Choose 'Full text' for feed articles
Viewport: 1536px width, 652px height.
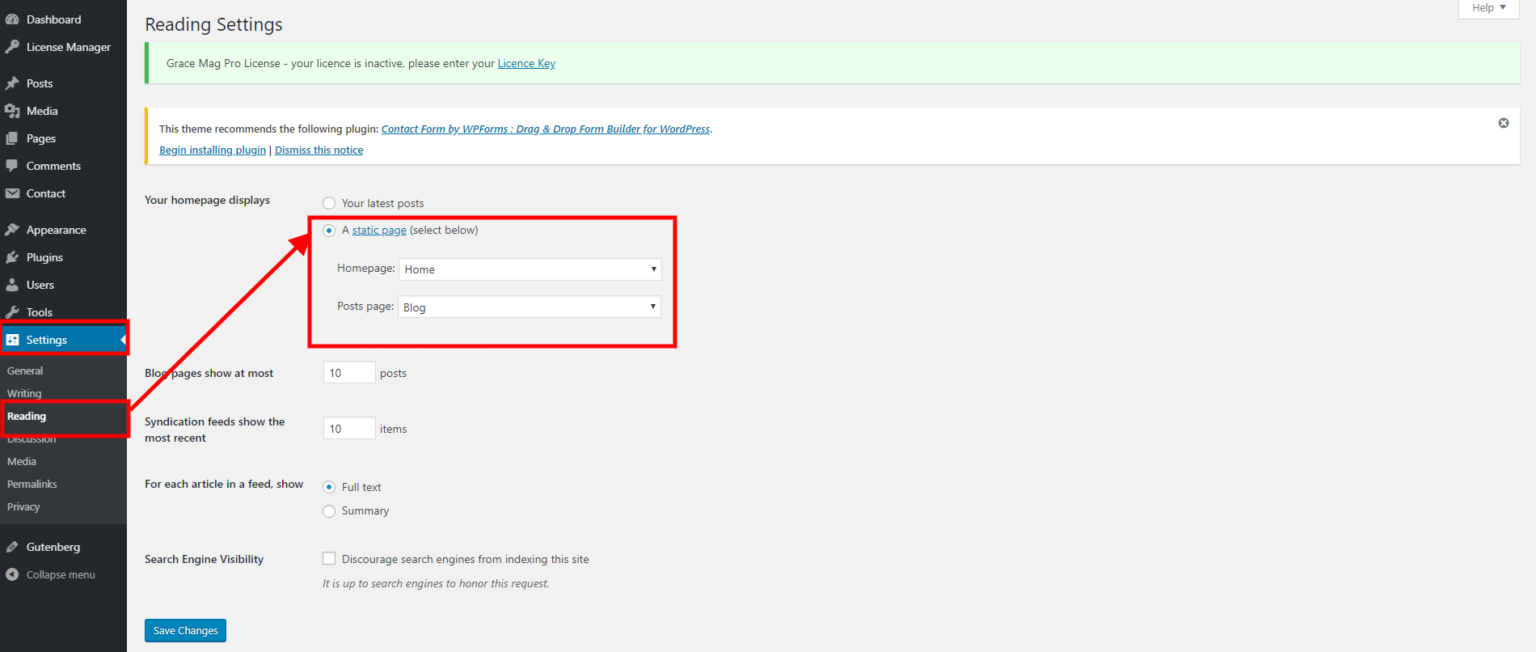[329, 487]
